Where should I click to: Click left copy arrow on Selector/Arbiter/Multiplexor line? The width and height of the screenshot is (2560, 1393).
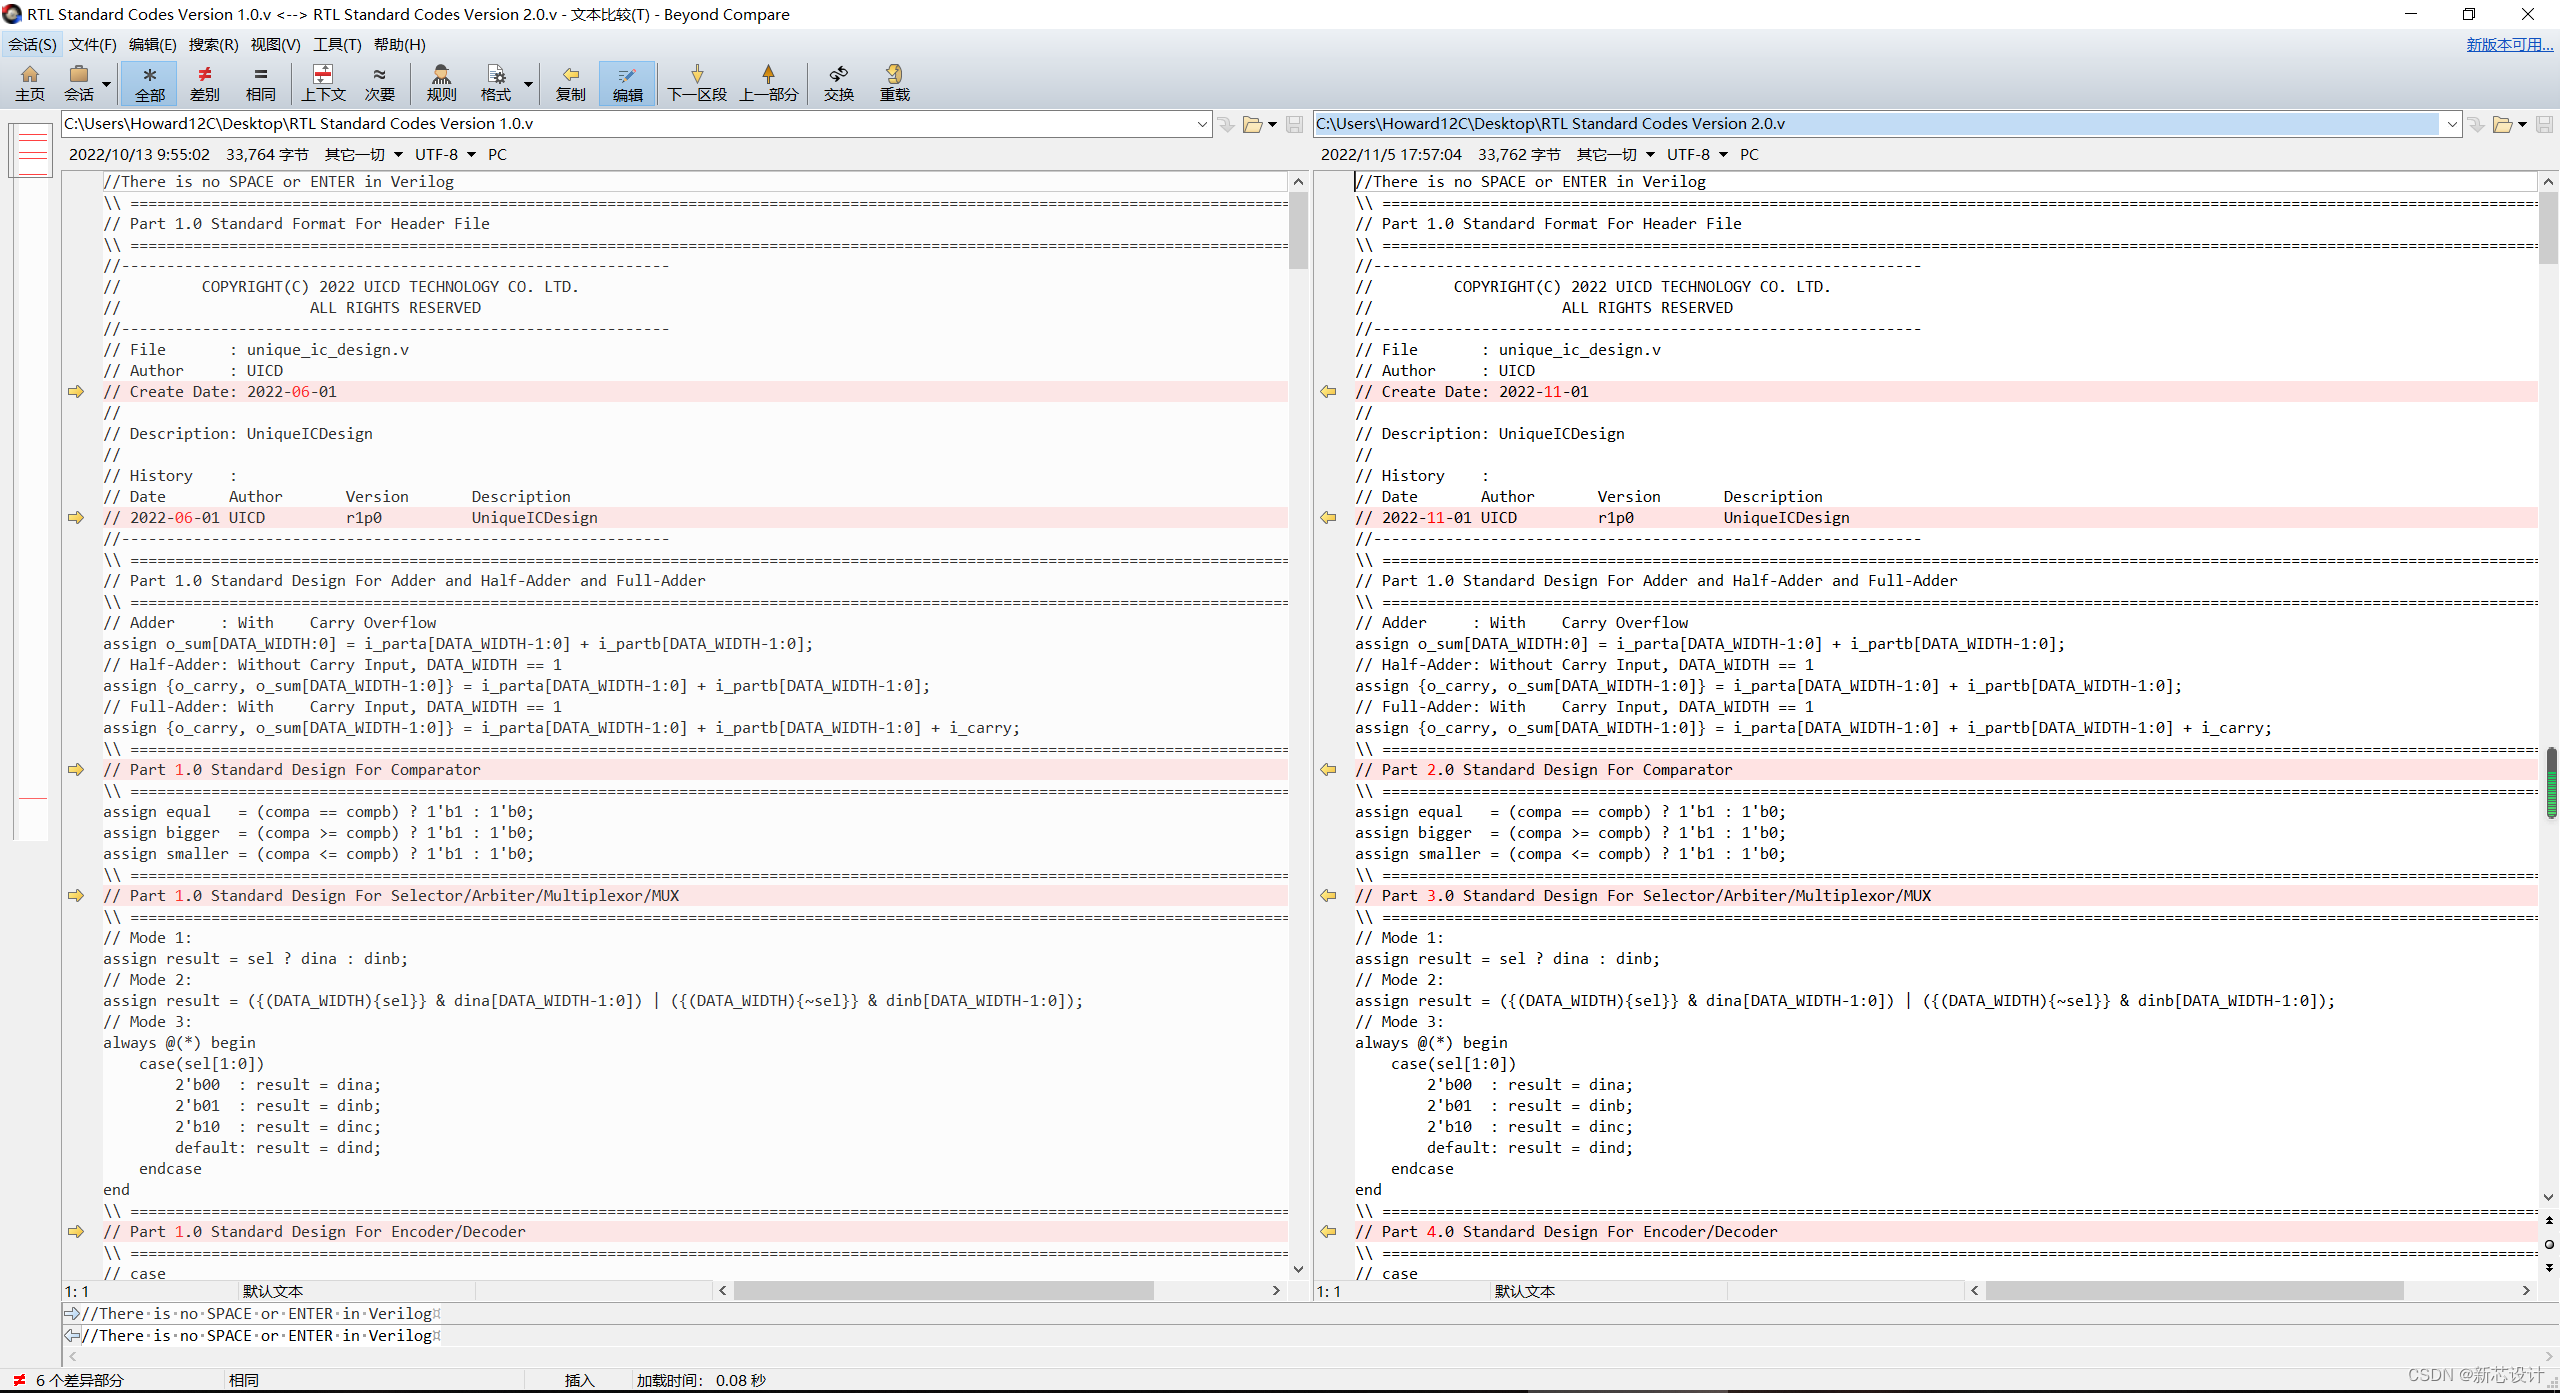pyautogui.click(x=76, y=896)
